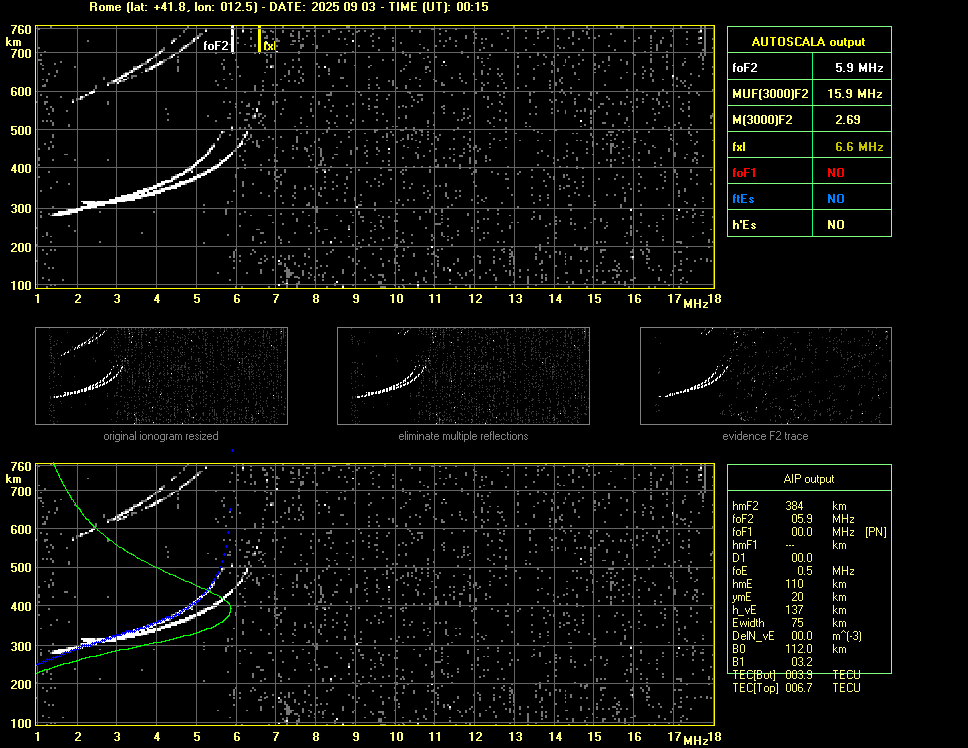This screenshot has height=748, width=968.
Task: Click the white foF2 marker label
Action: [215, 46]
